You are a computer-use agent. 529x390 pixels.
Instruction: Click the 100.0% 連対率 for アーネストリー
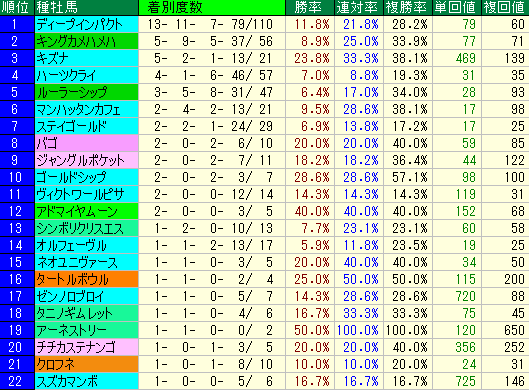point(359,330)
